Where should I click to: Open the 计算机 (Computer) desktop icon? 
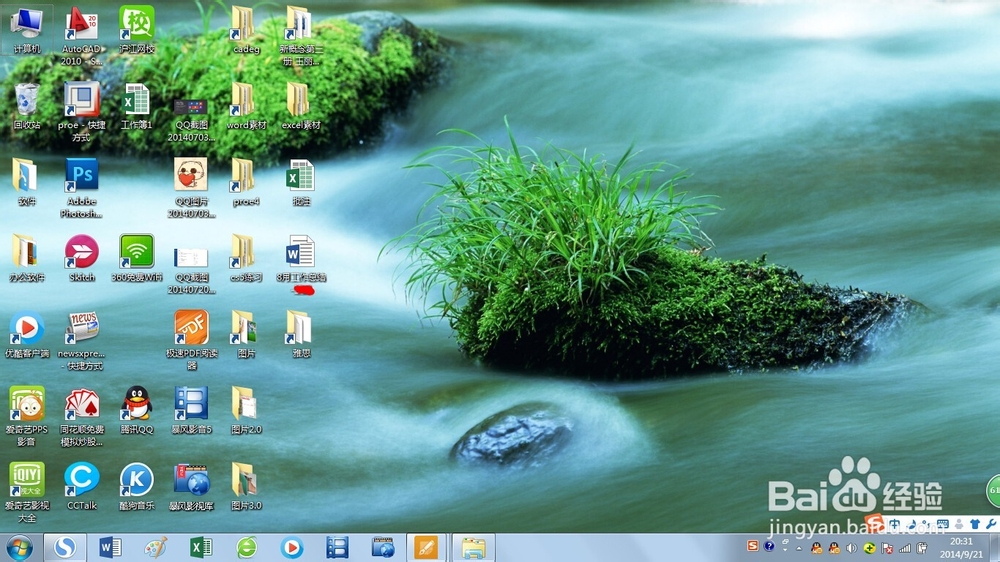27,29
